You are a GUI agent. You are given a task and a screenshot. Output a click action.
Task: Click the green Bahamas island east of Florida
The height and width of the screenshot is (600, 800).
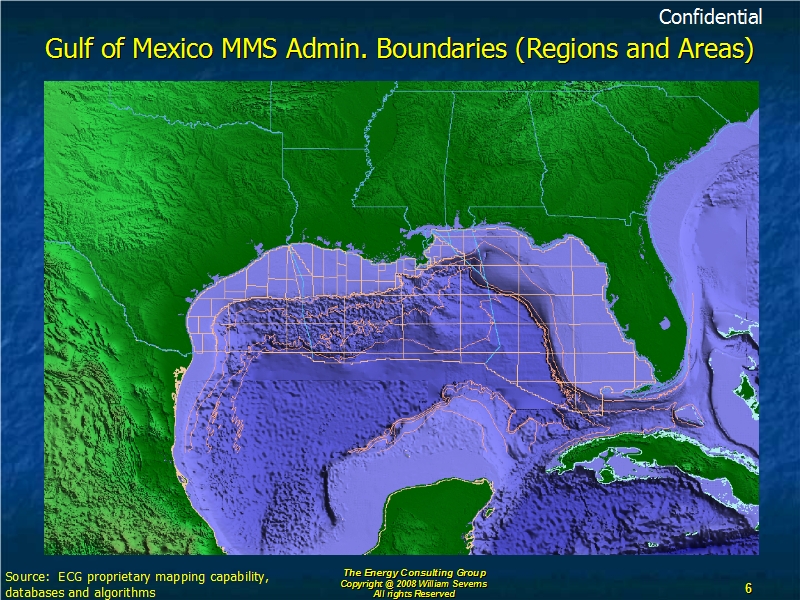click(743, 385)
